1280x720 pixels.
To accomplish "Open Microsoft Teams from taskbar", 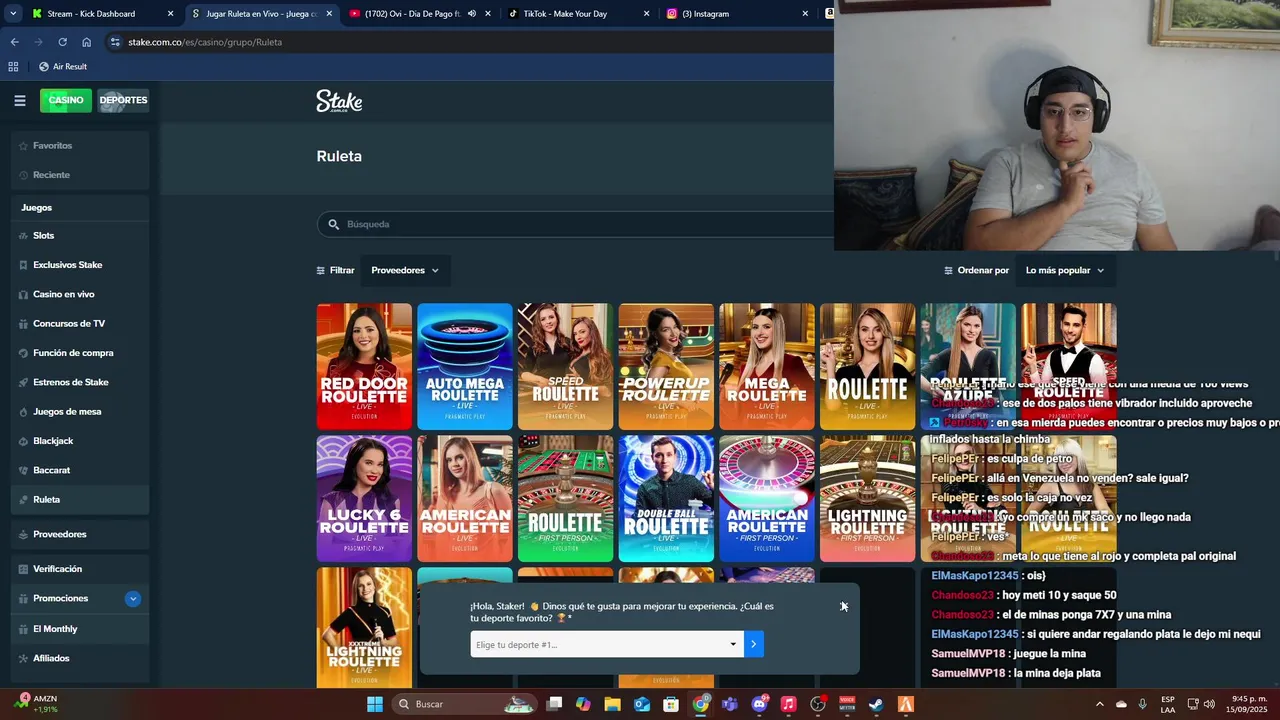I will point(730,704).
